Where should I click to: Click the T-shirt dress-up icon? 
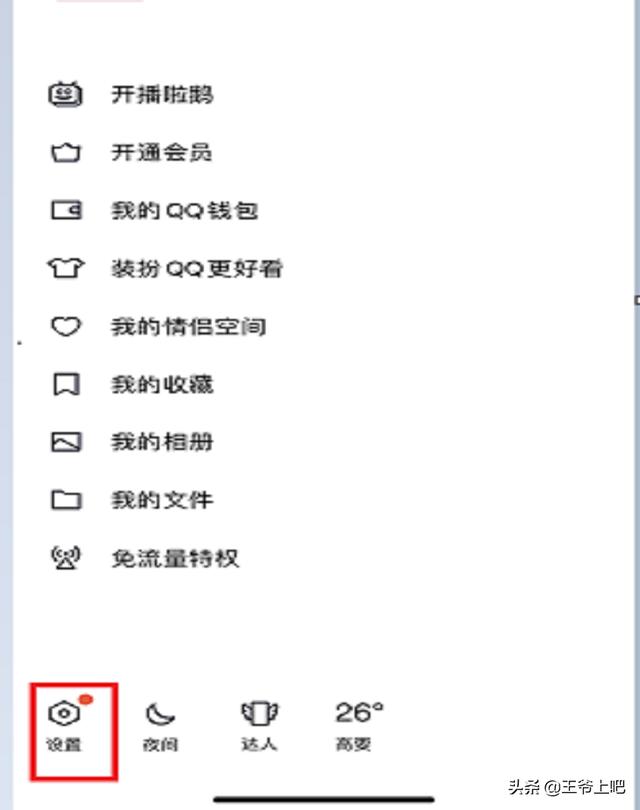[x=66, y=268]
